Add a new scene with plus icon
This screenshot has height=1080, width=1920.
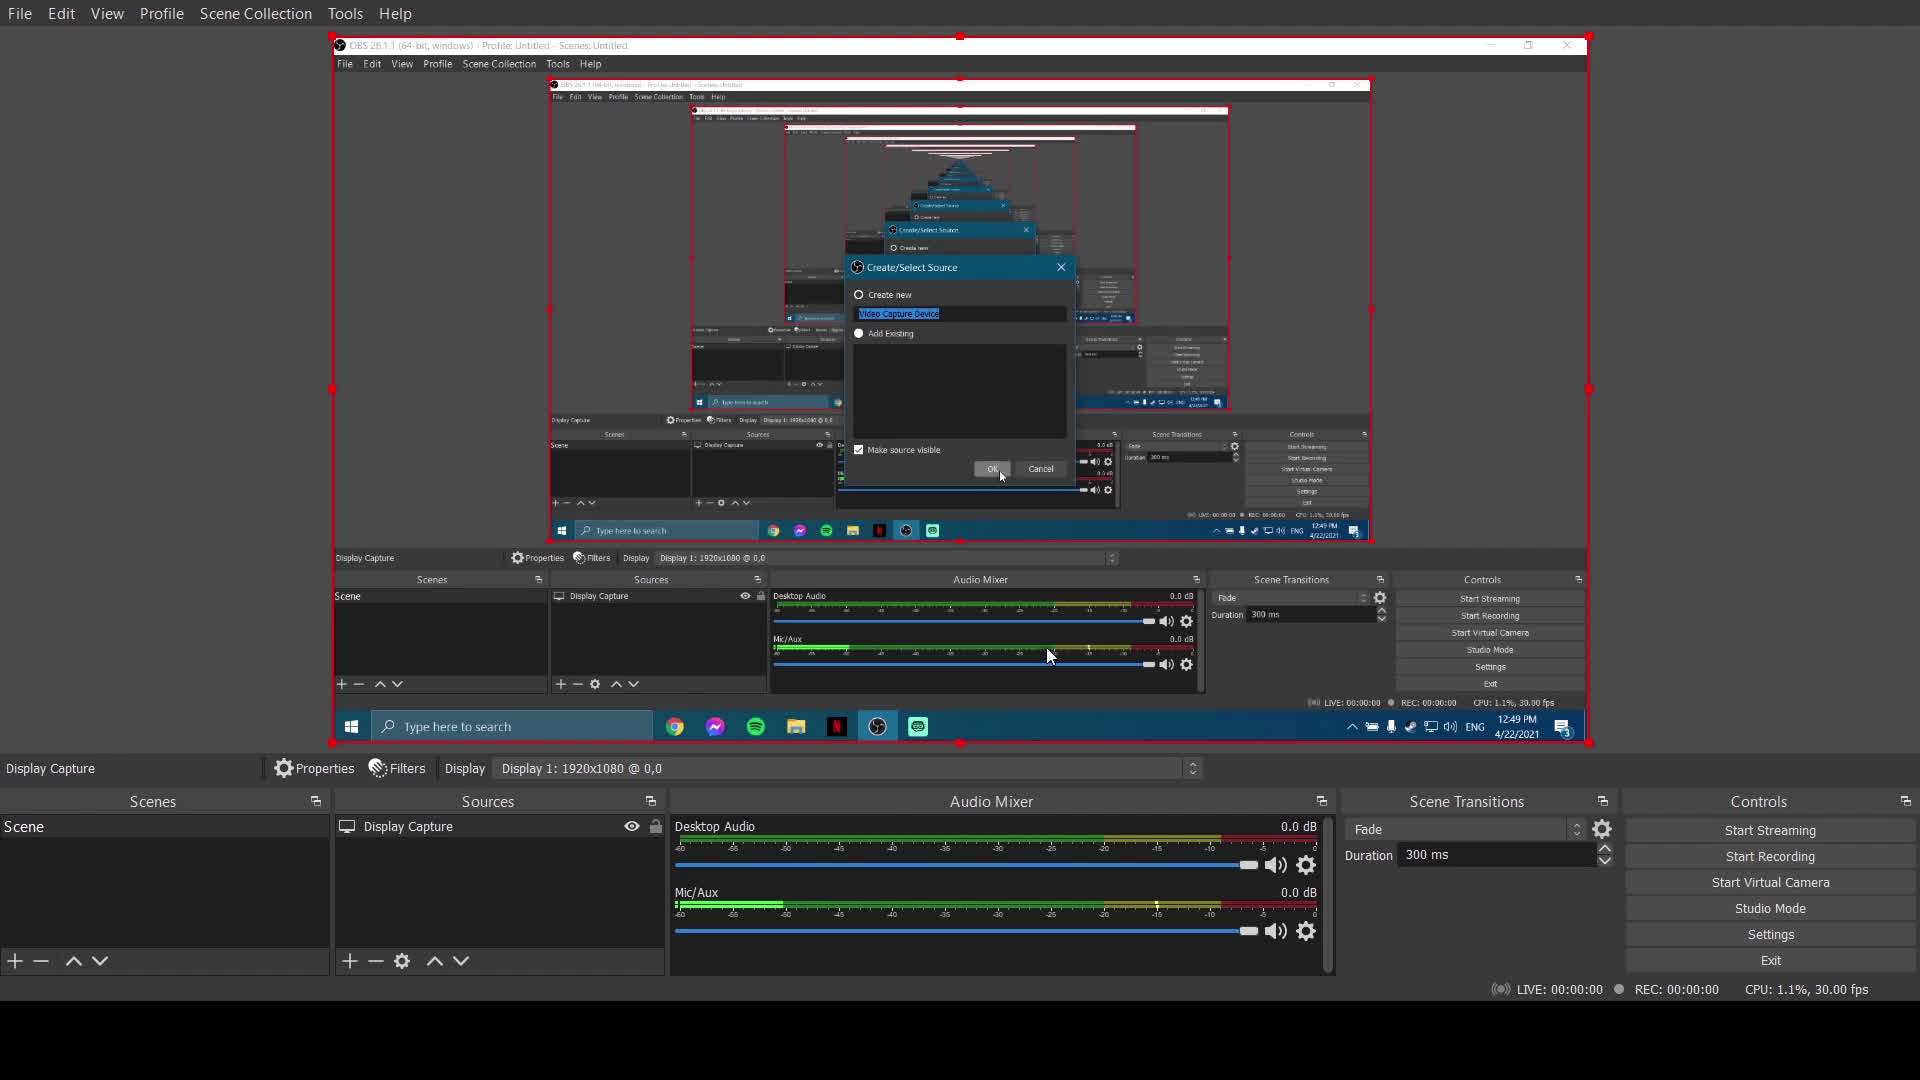[x=15, y=961]
